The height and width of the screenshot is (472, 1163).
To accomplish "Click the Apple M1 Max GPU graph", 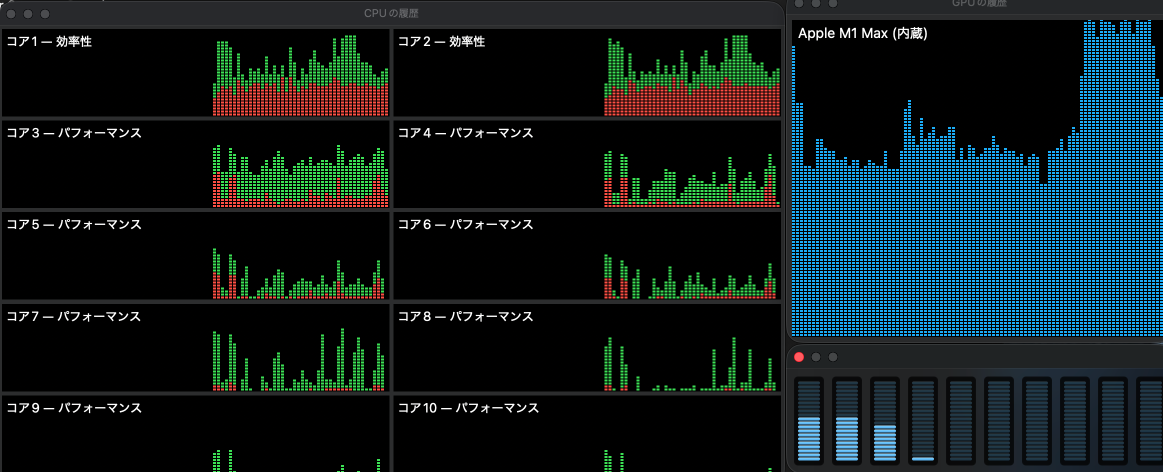I will [x=977, y=178].
